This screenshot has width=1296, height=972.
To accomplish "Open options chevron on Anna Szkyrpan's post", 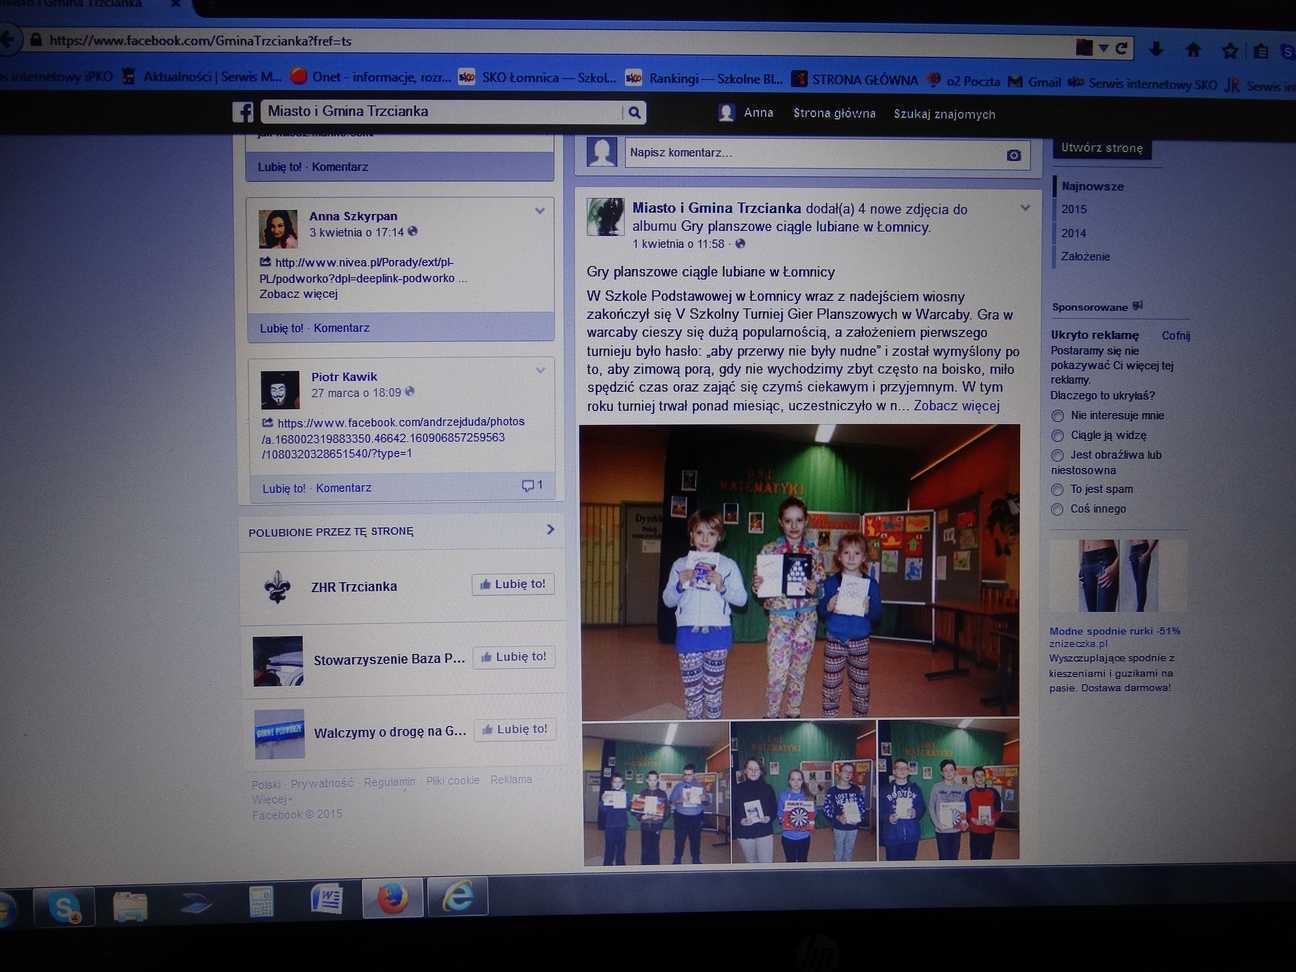I will click(540, 211).
